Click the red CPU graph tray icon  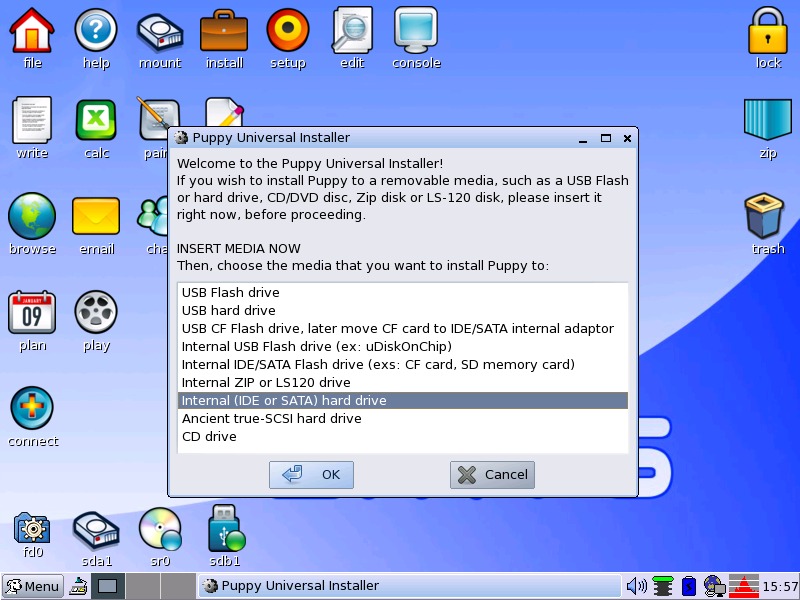point(744,586)
